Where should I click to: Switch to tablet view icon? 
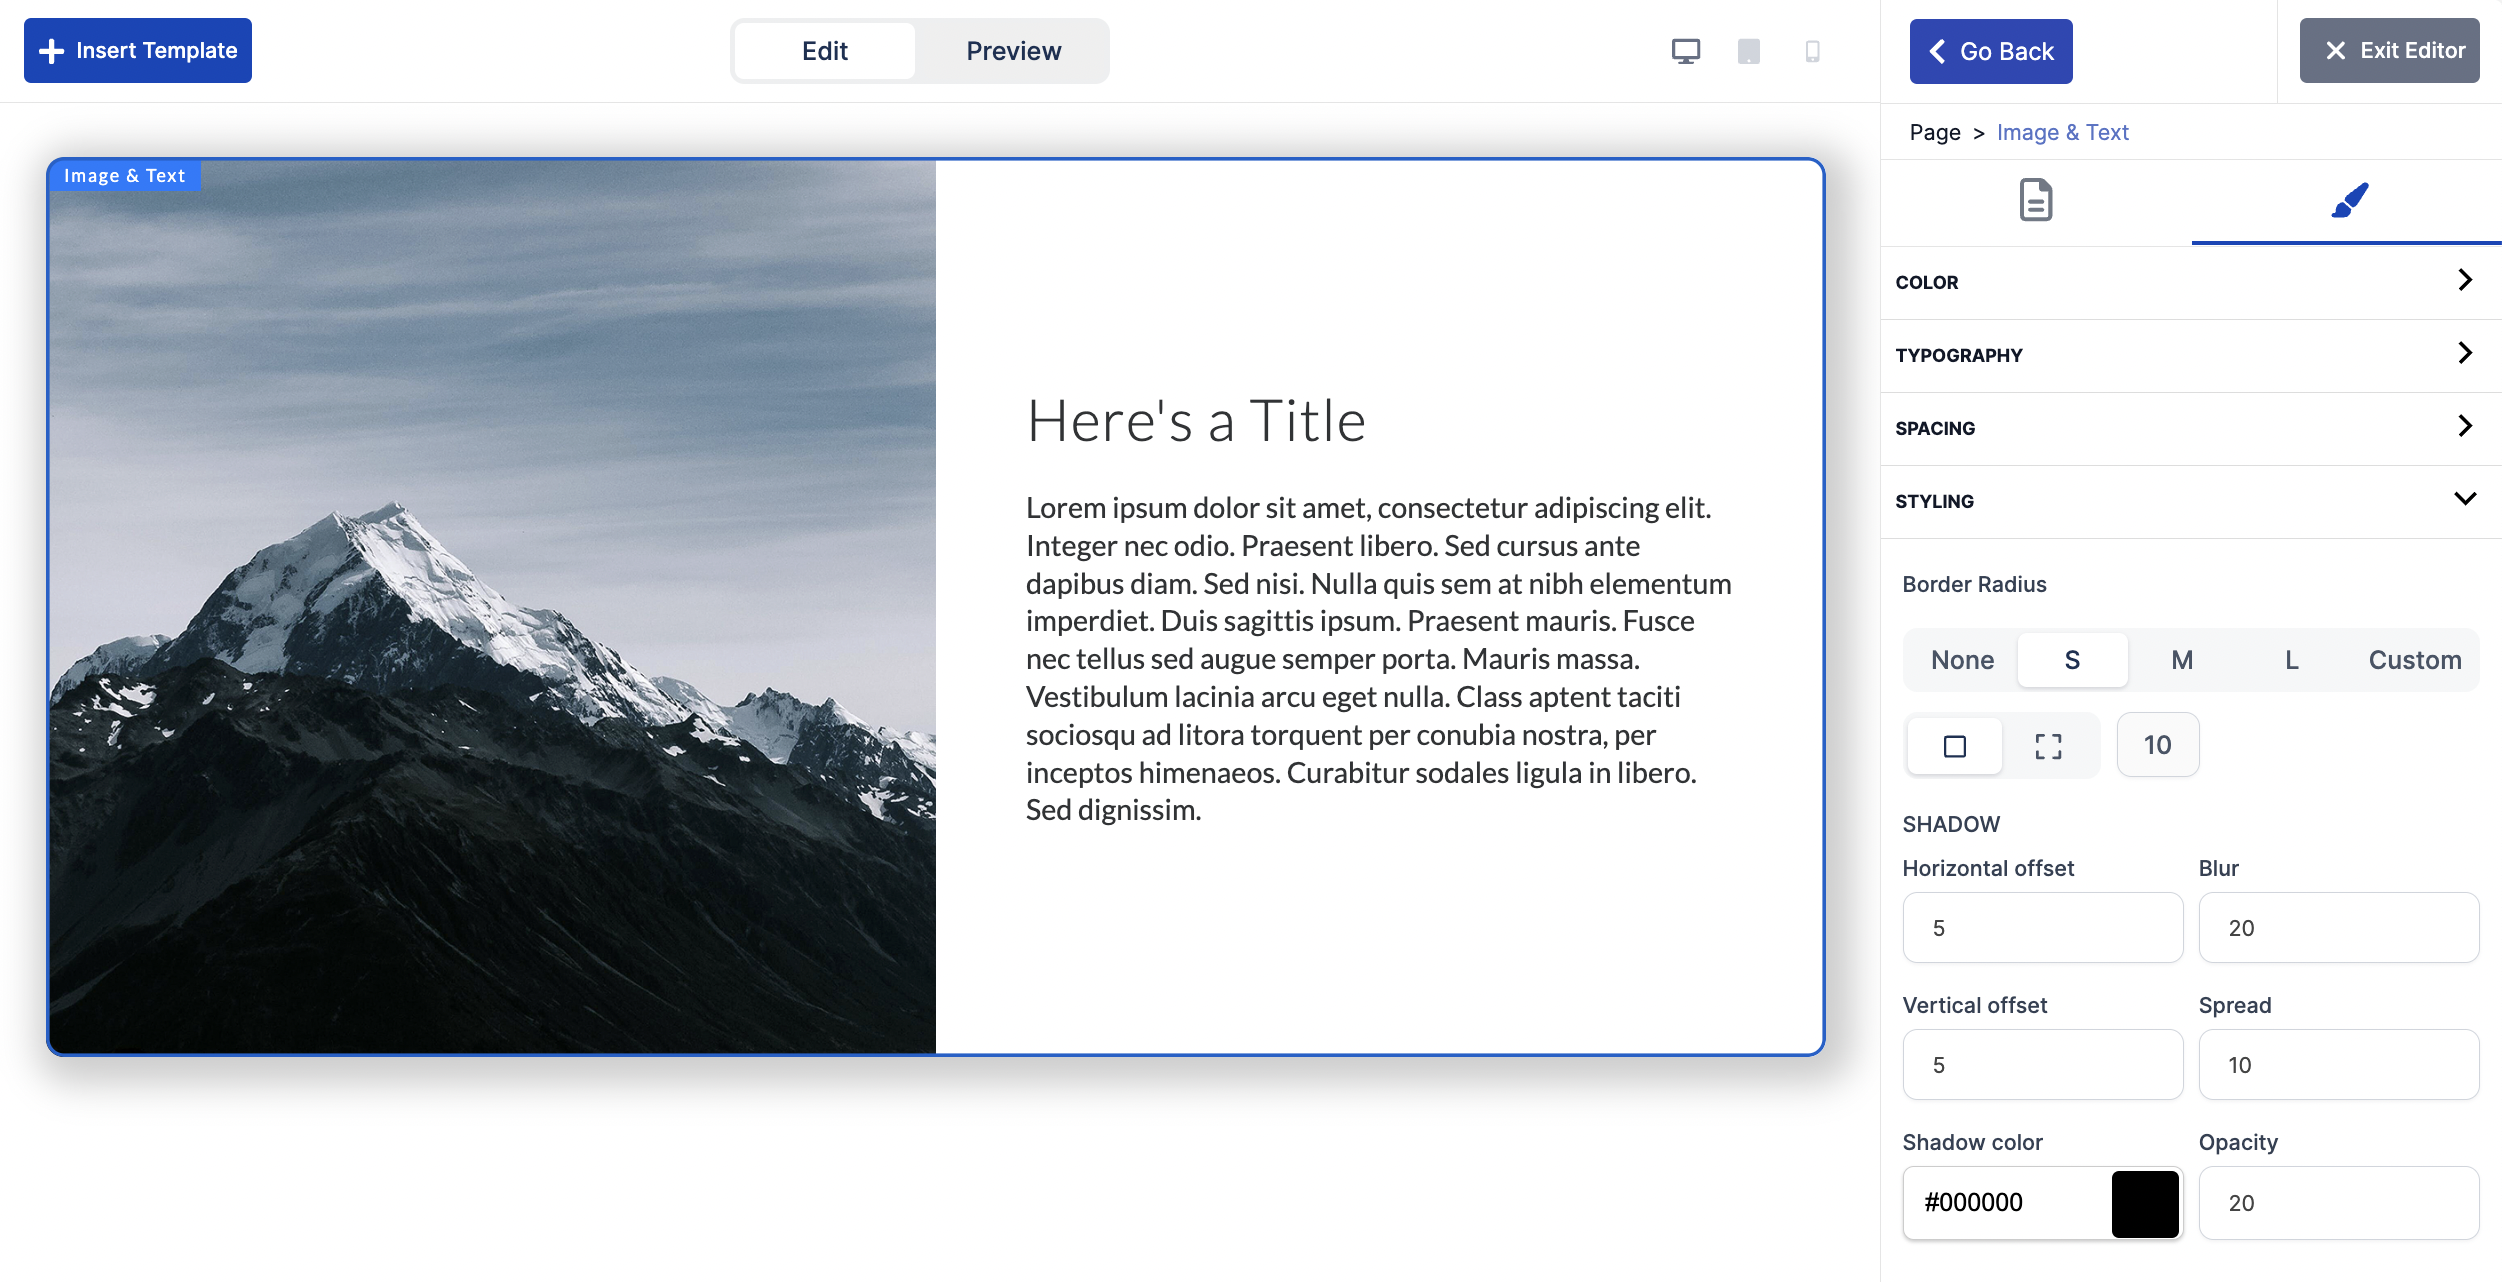1748,51
